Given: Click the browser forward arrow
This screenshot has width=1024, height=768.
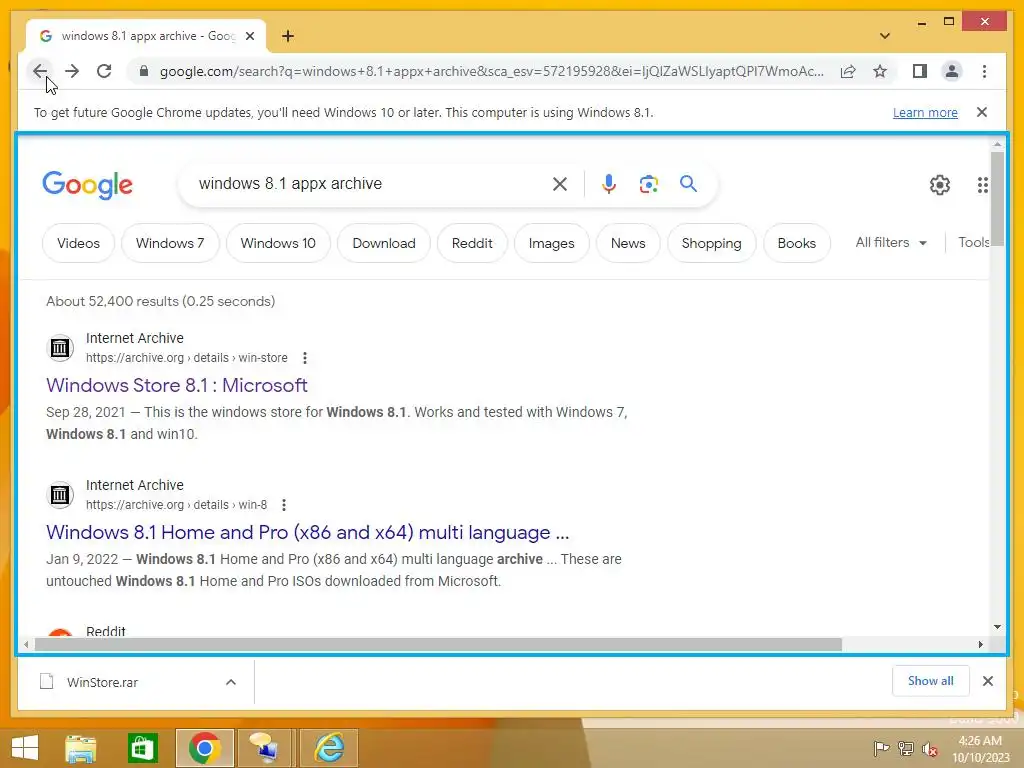Looking at the screenshot, I should click(x=72, y=71).
